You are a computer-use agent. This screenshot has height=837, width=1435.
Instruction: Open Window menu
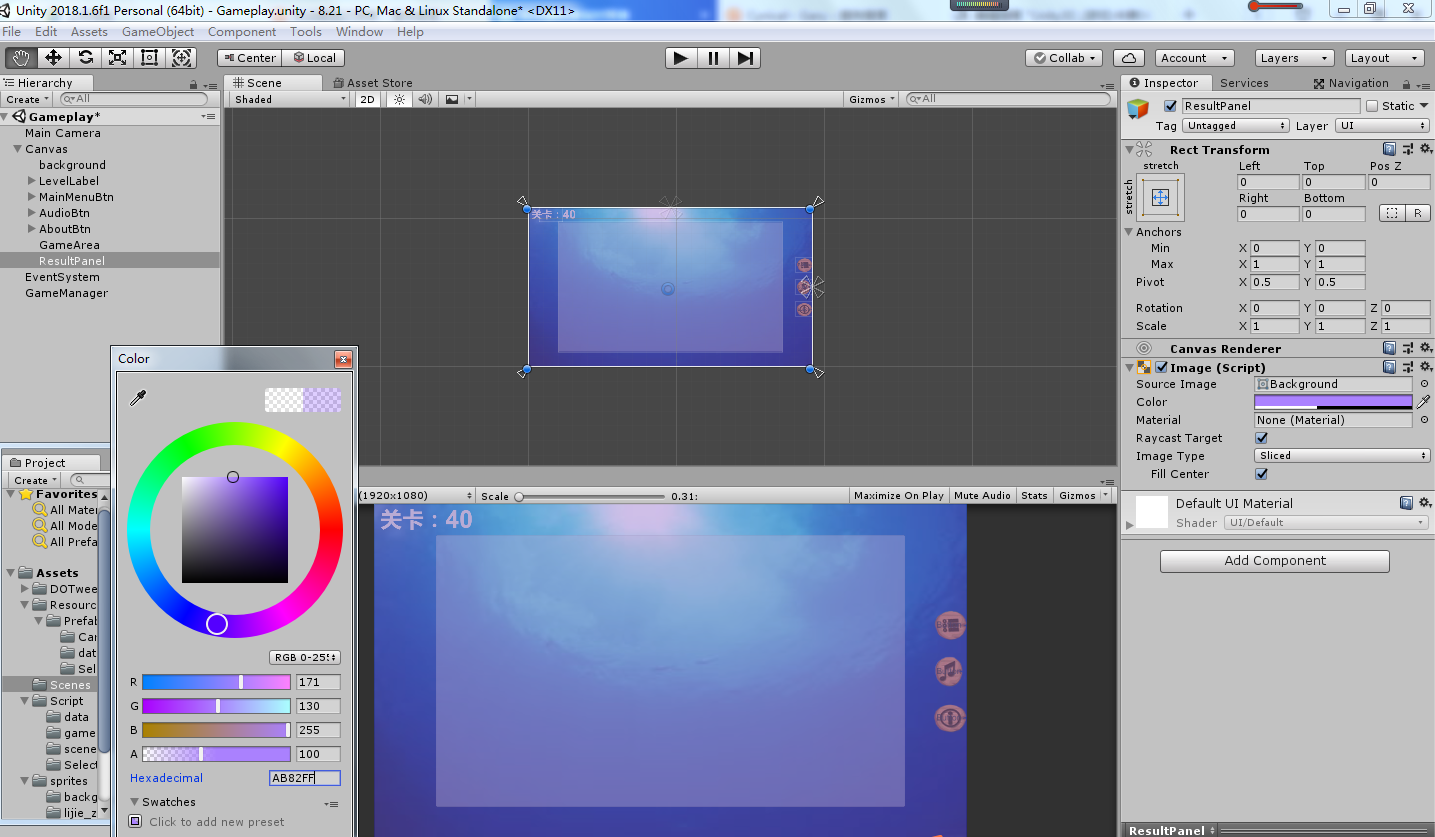click(359, 32)
